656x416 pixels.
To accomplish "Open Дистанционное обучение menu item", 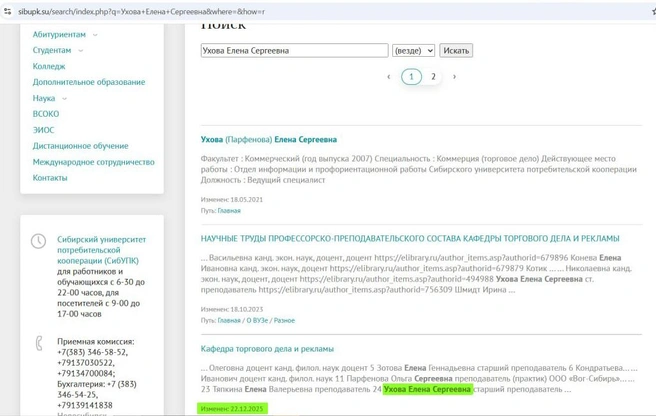I will (x=80, y=146).
